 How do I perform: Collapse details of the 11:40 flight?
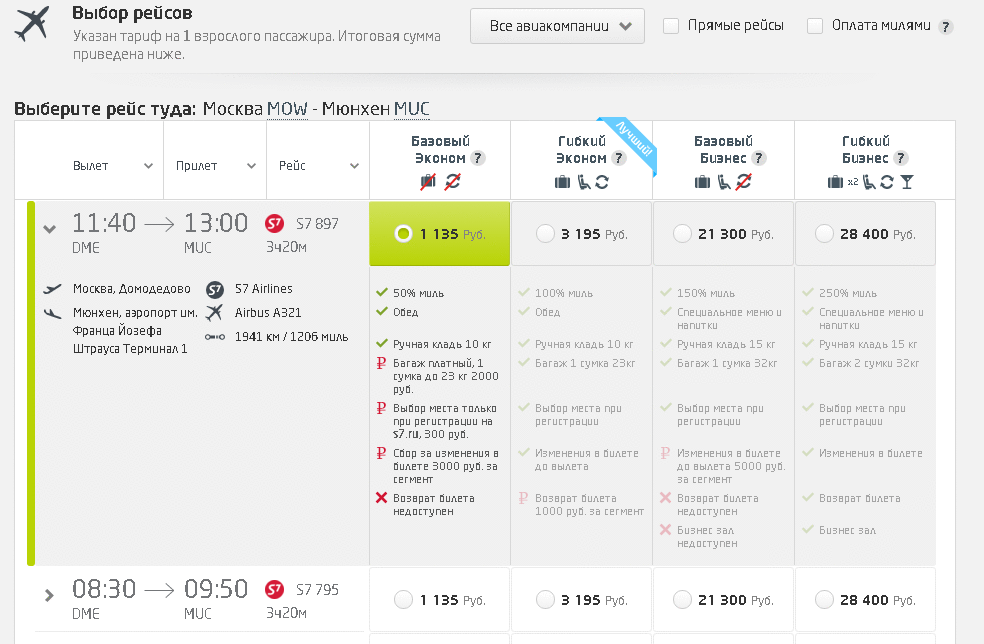tap(50, 229)
